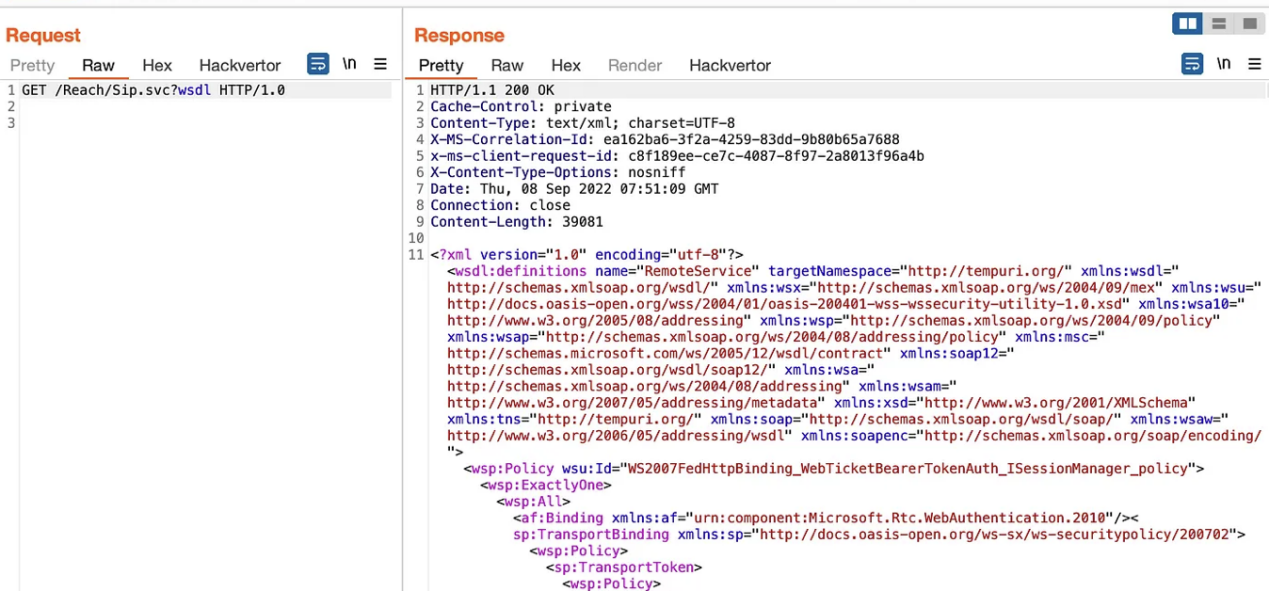Click the Content-Length header line in response
1269x591 pixels.
coord(516,222)
